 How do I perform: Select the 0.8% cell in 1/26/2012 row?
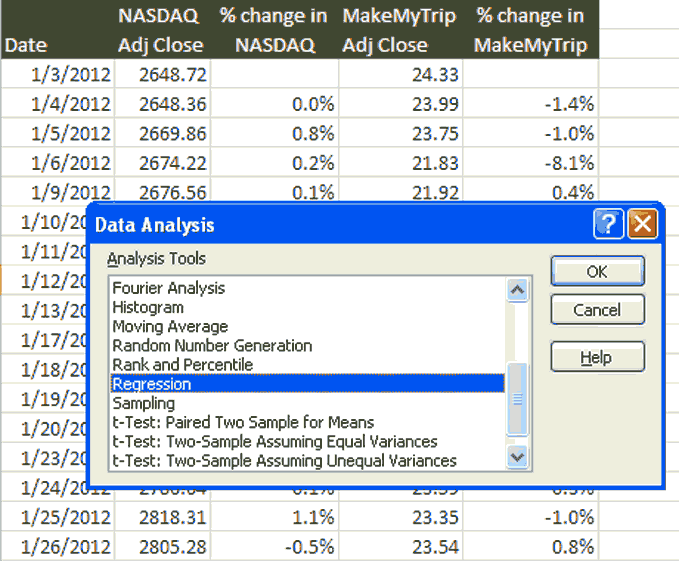coord(531,546)
